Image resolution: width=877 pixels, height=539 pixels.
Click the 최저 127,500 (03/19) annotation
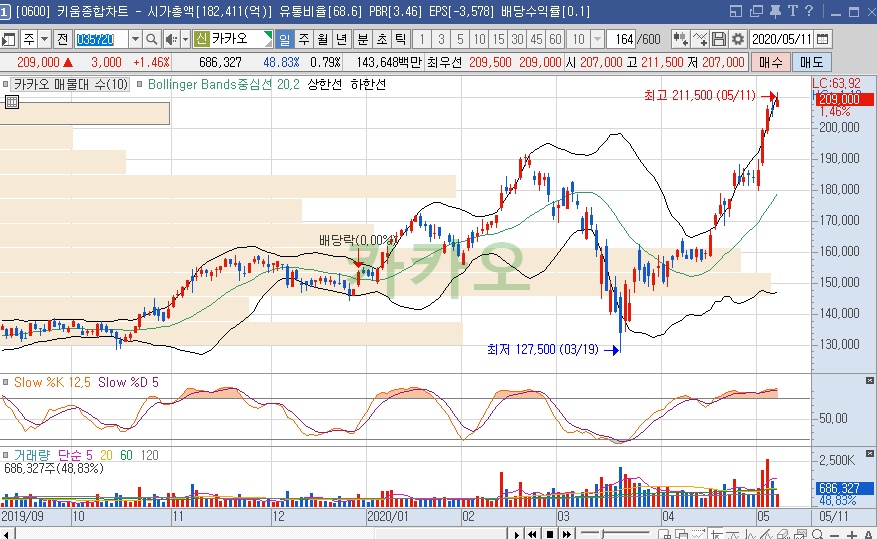tap(543, 349)
